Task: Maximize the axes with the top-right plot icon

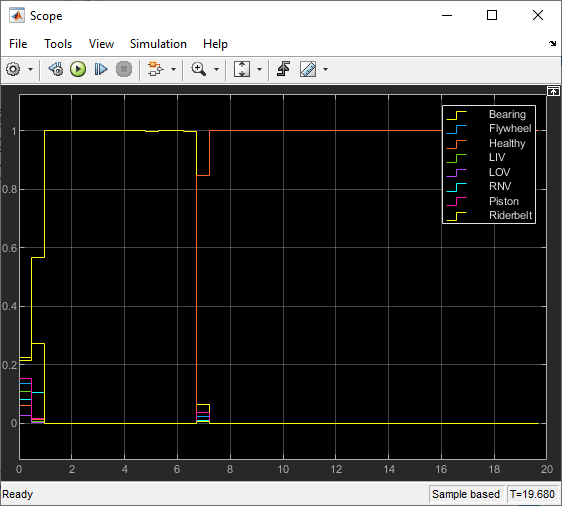Action: pyautogui.click(x=553, y=91)
